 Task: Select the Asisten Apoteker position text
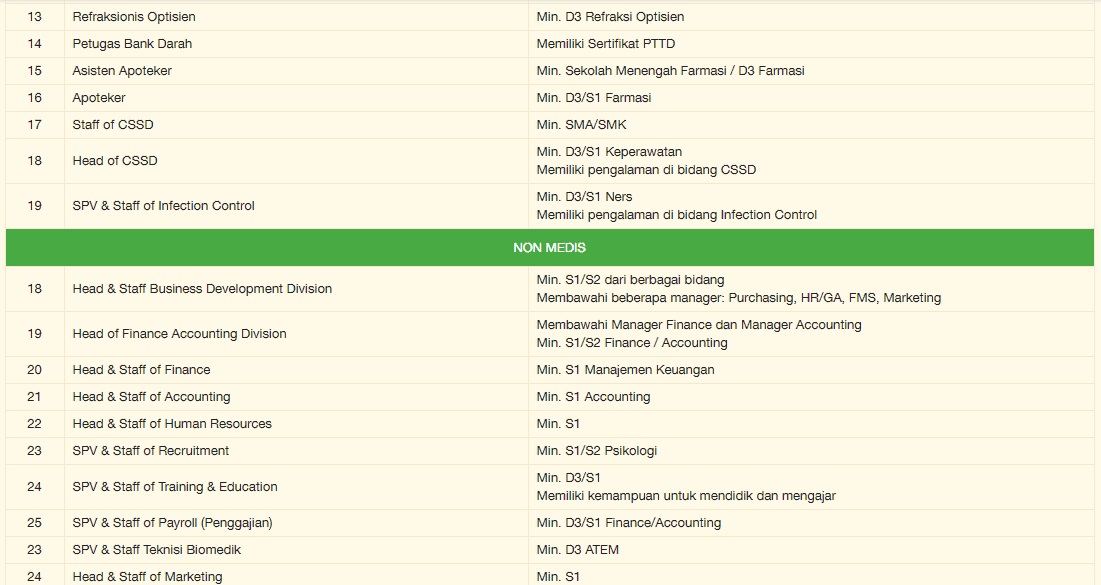pyautogui.click(x=122, y=71)
